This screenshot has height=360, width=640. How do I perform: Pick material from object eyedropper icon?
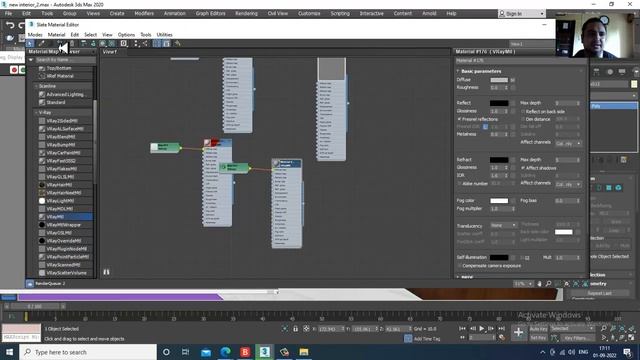point(41,43)
